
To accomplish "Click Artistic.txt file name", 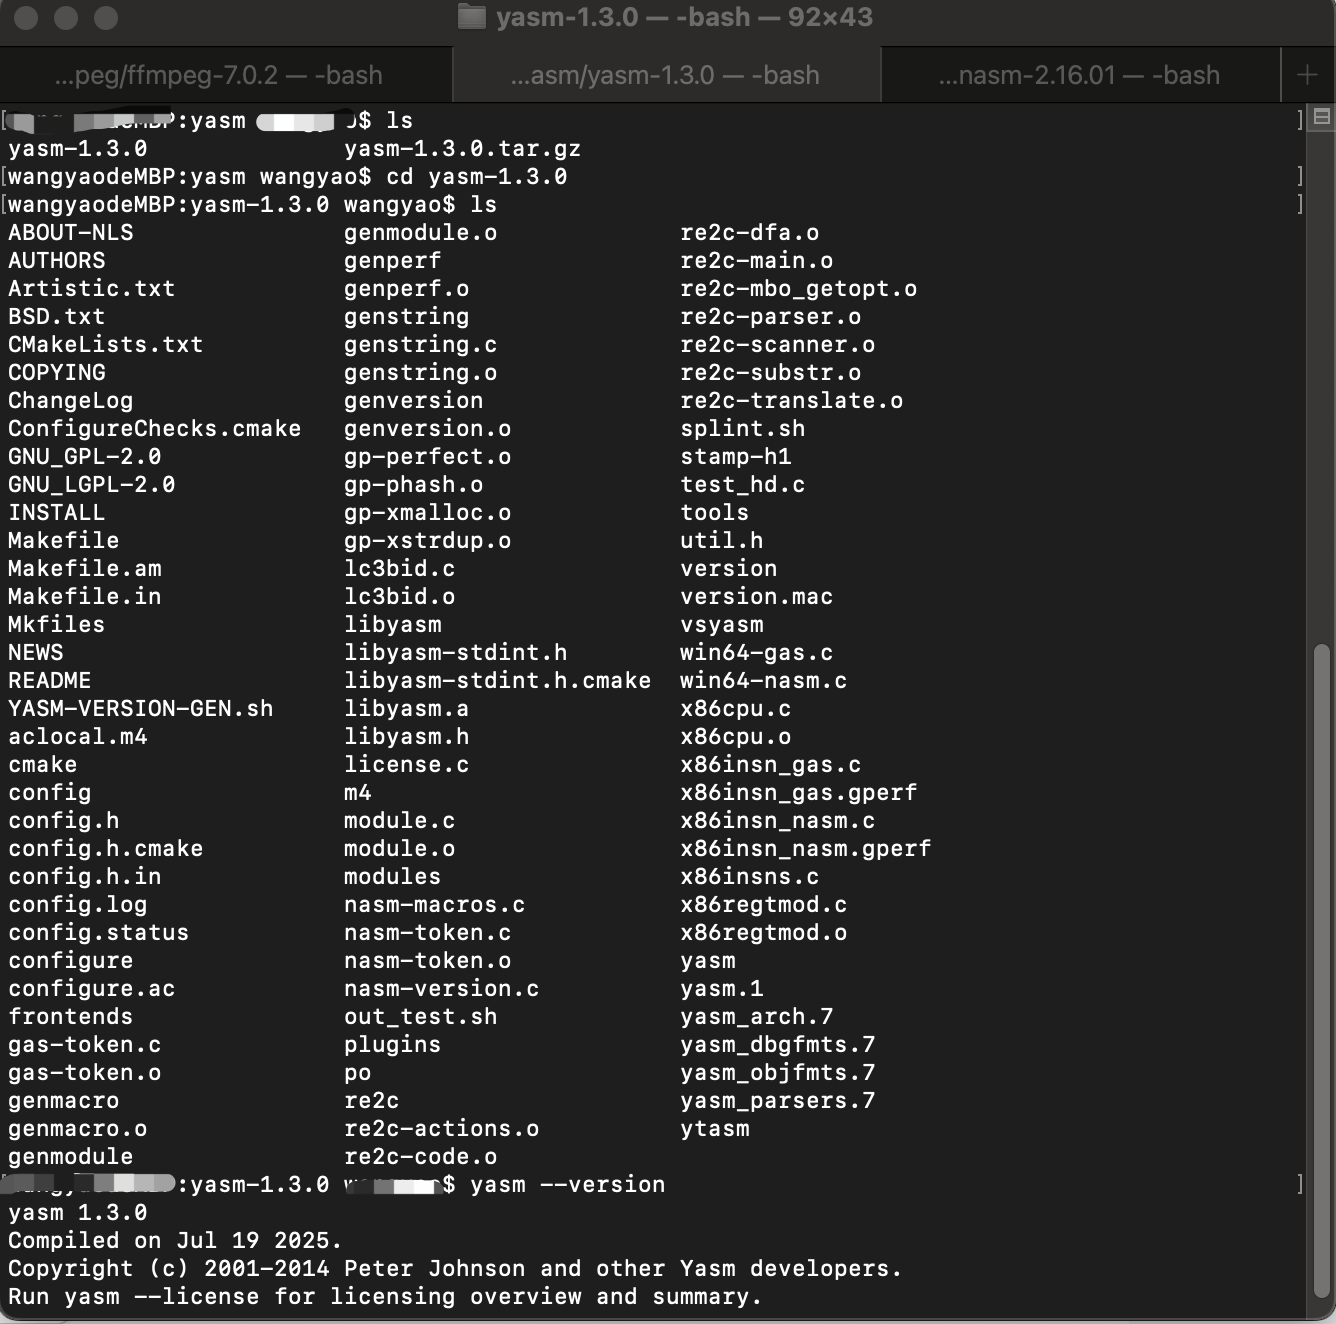I will 92,288.
